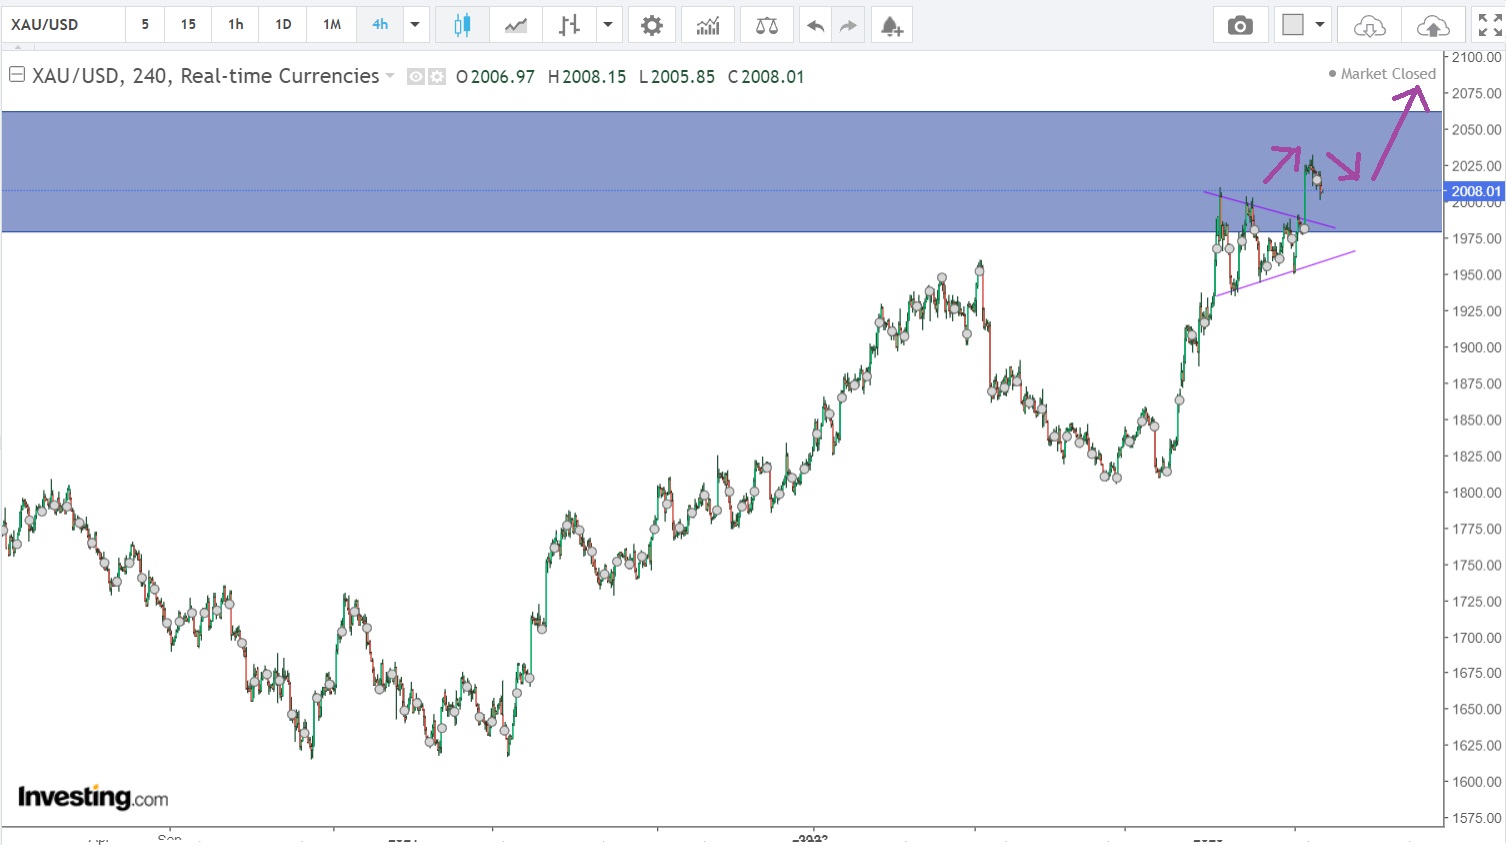Click the 1900.00 price axis label

pyautogui.click(x=1476, y=348)
